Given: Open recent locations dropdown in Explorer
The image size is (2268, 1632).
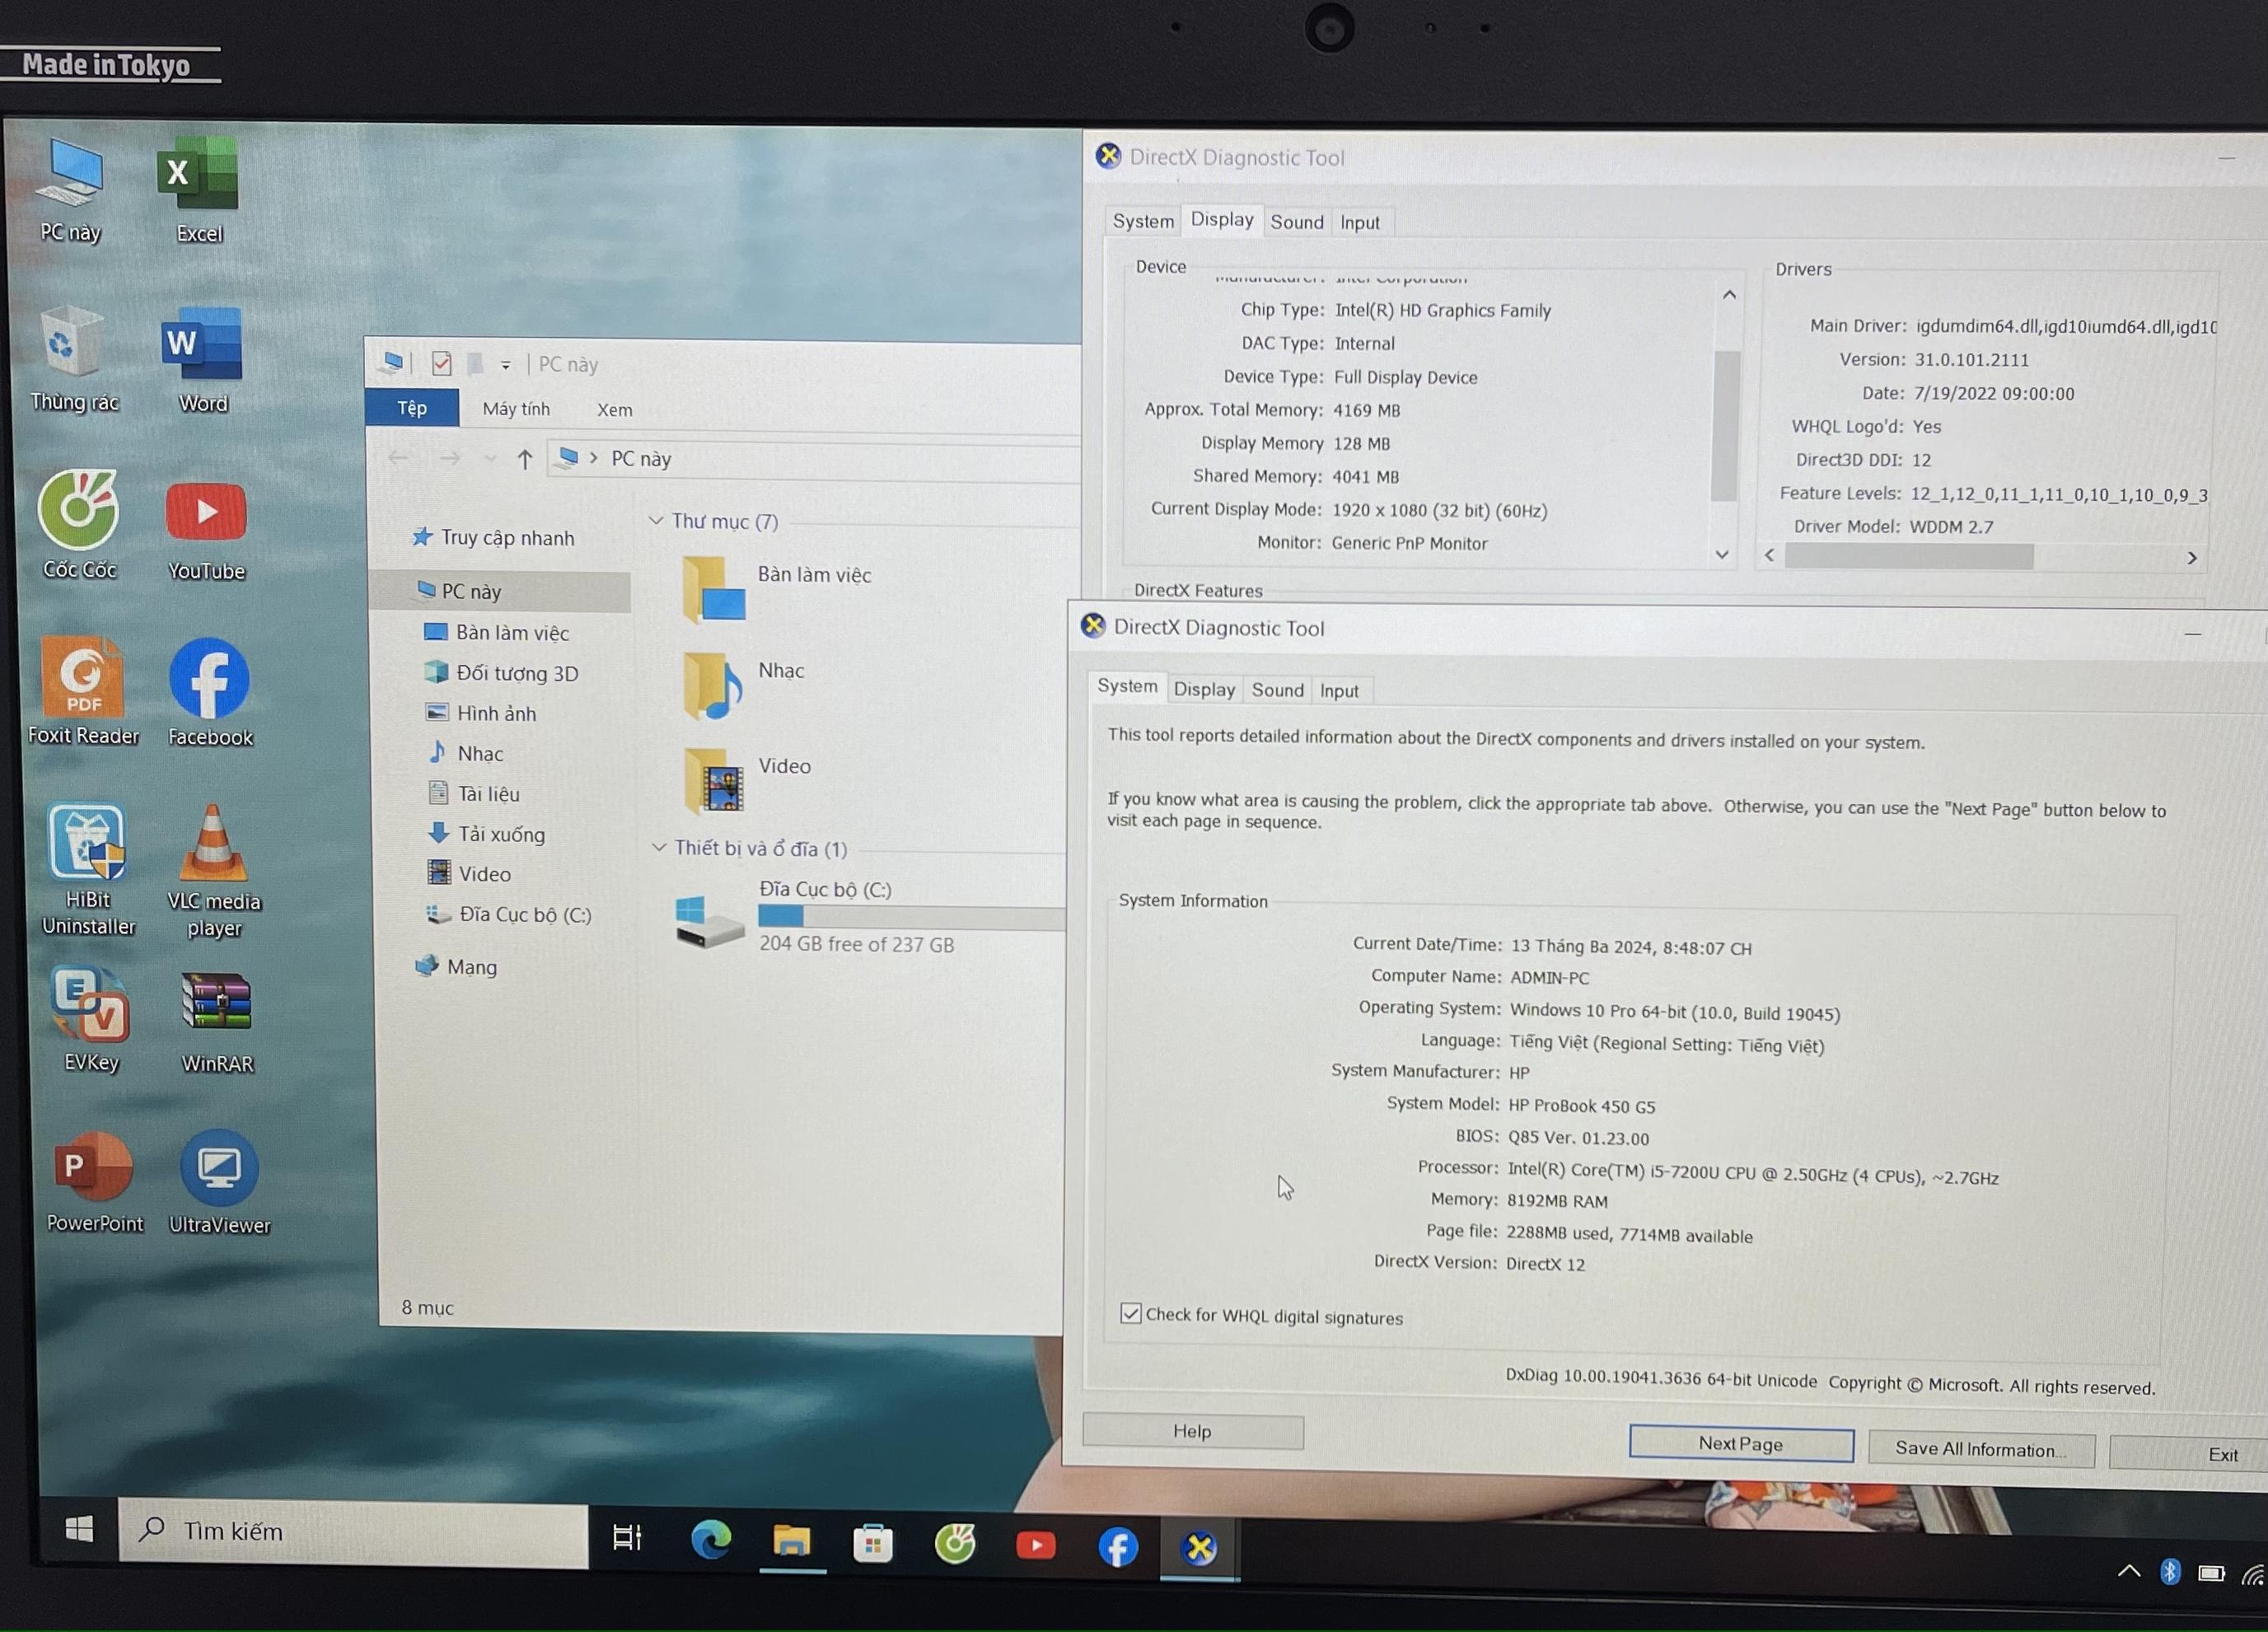Looking at the screenshot, I should (x=489, y=459).
